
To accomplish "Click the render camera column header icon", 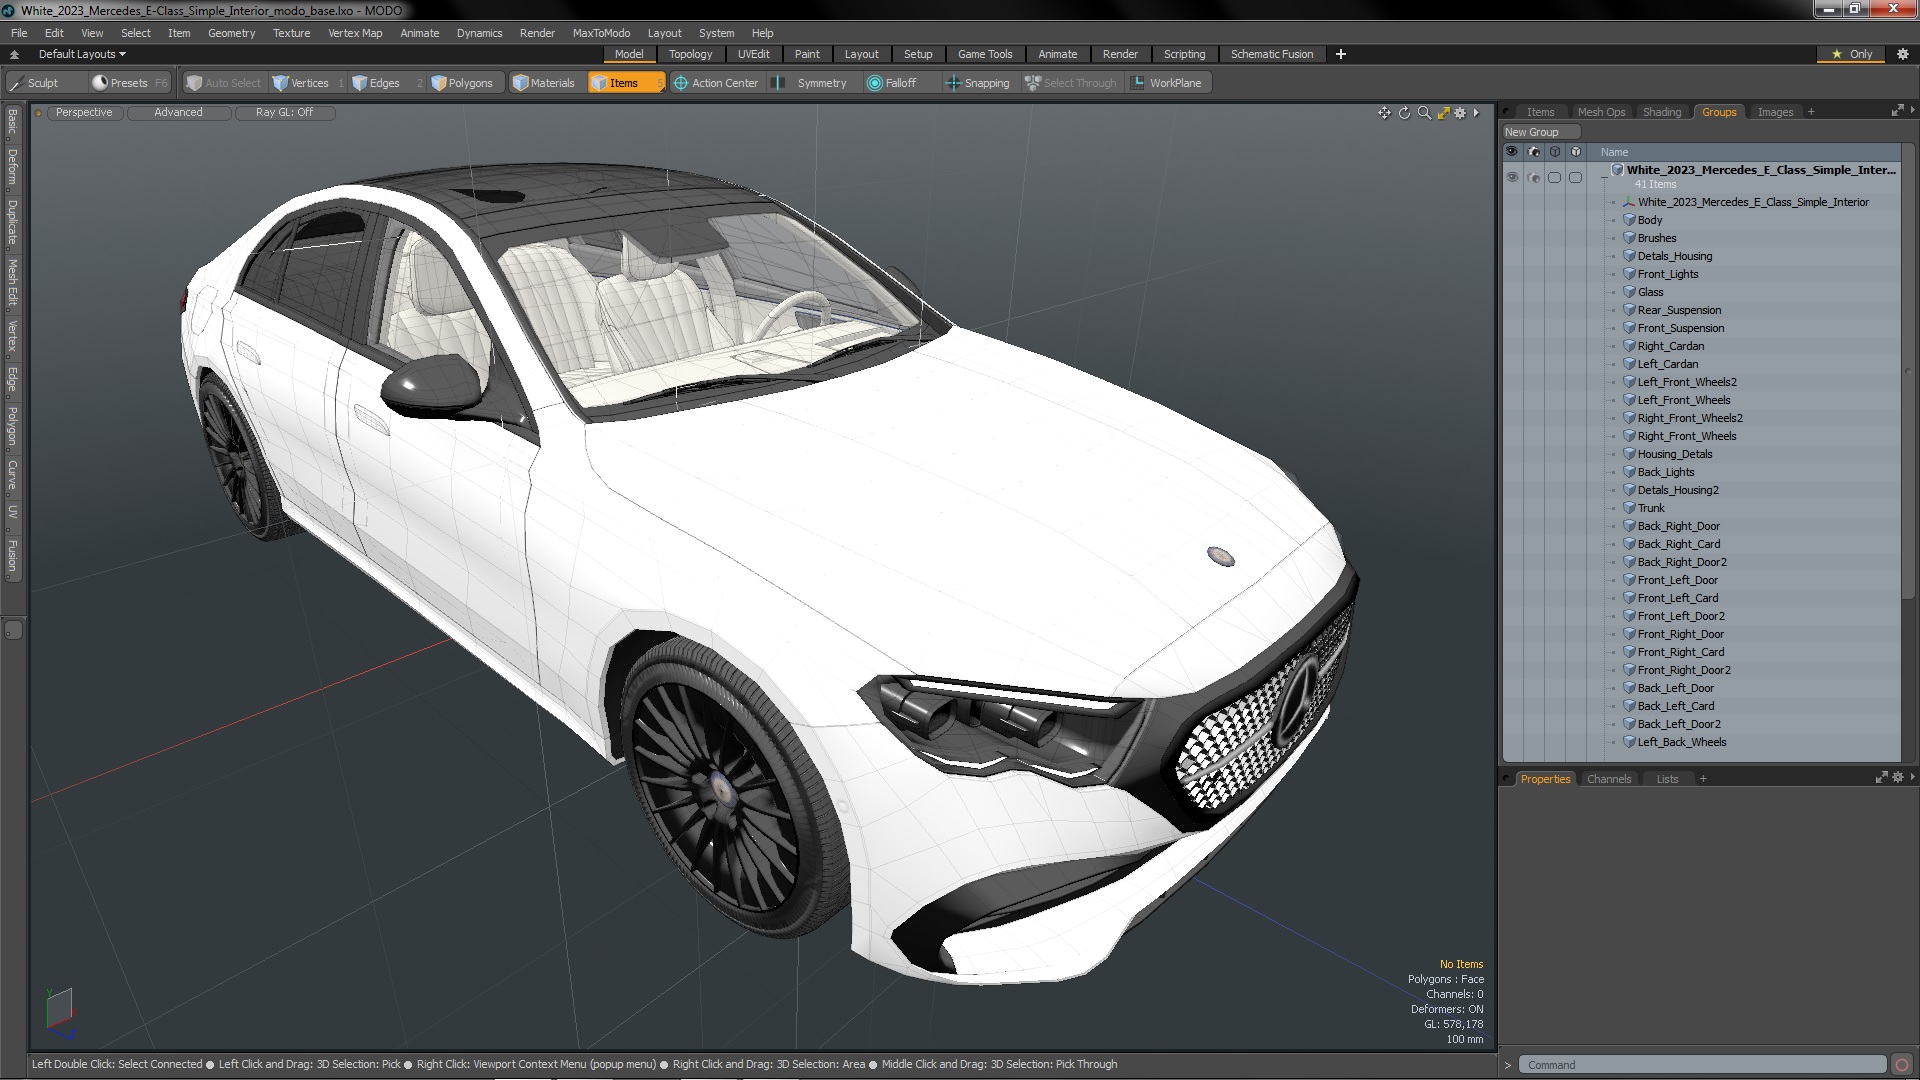I will coord(1534,152).
